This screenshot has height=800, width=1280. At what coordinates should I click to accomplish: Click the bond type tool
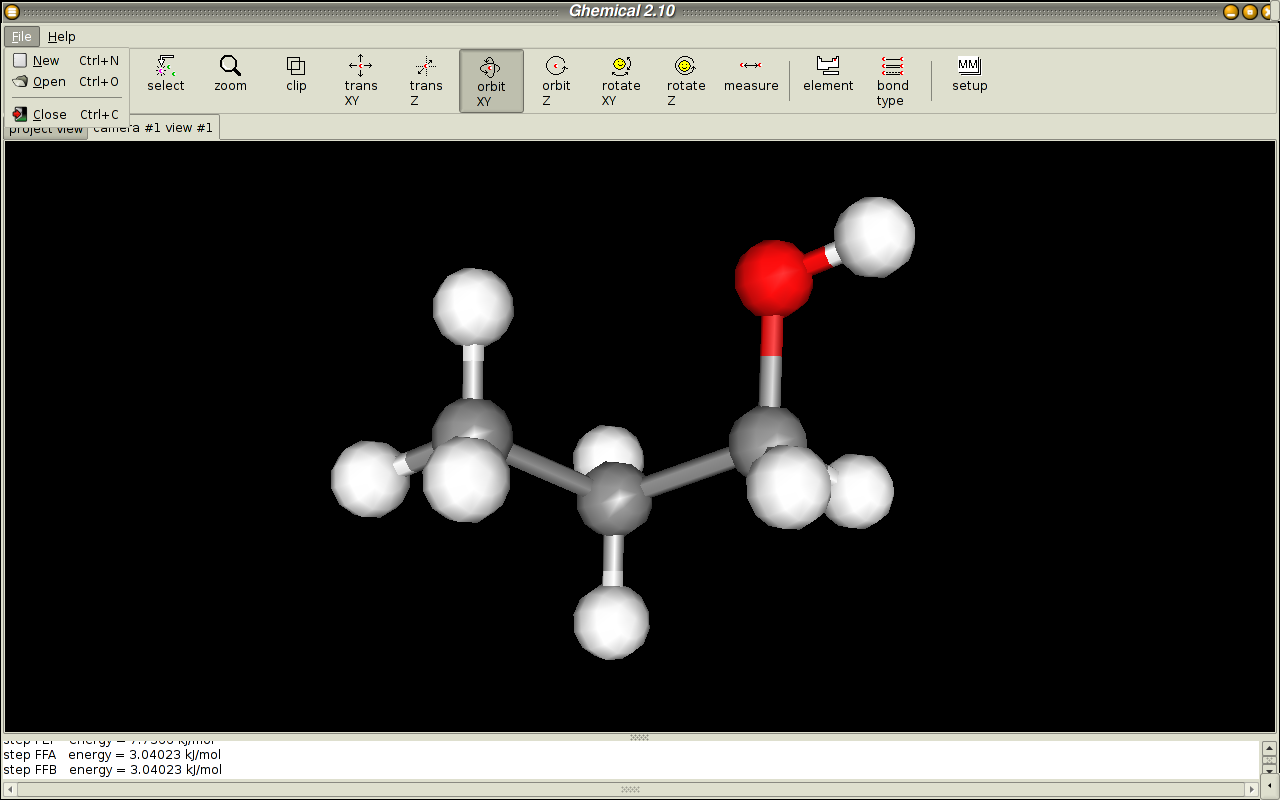pos(892,80)
